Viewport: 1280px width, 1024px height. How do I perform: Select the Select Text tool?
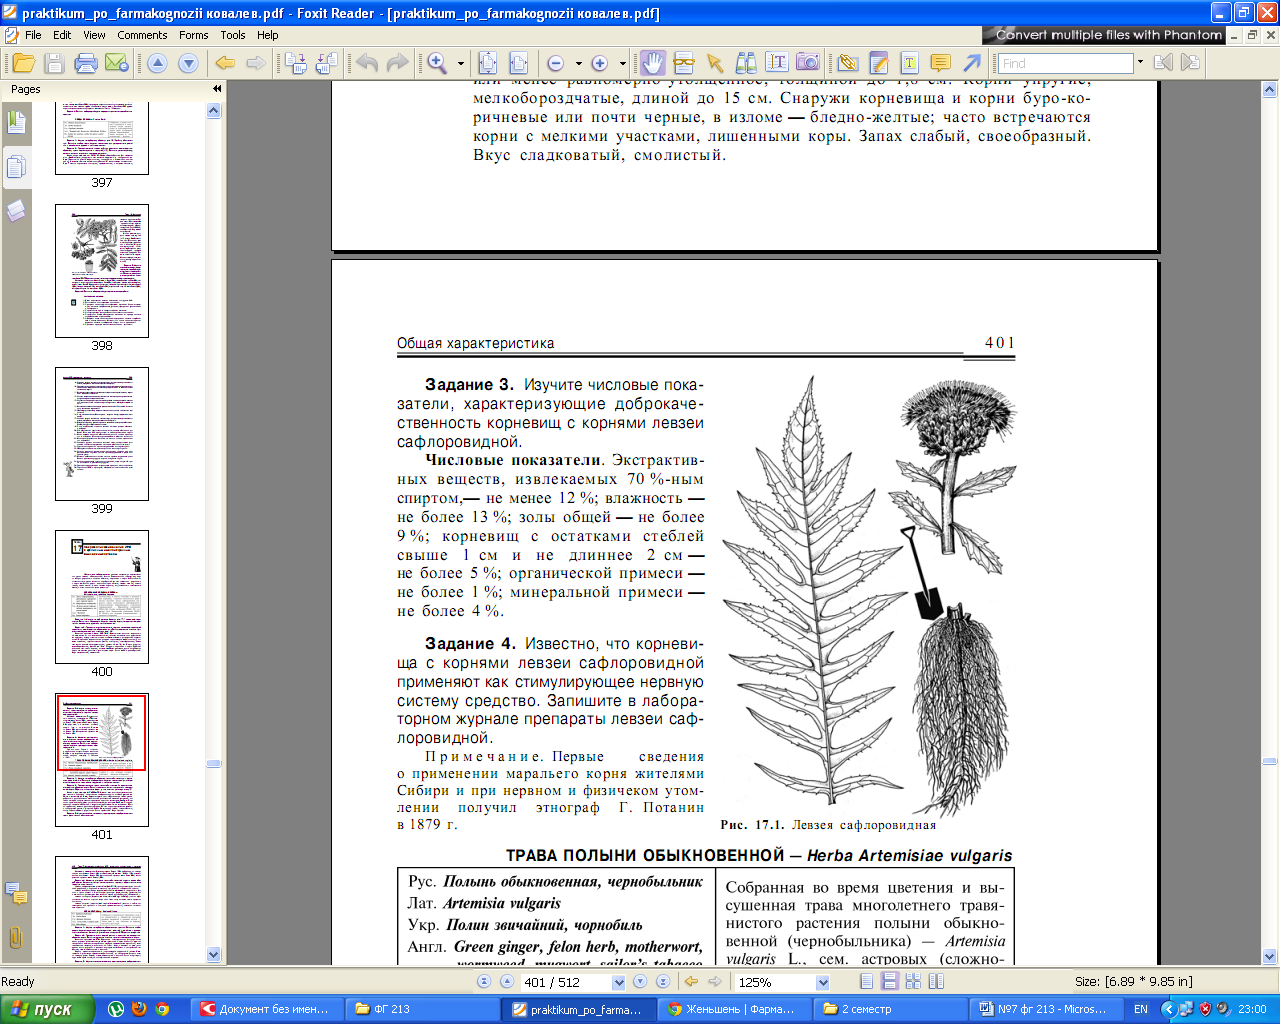pos(777,63)
